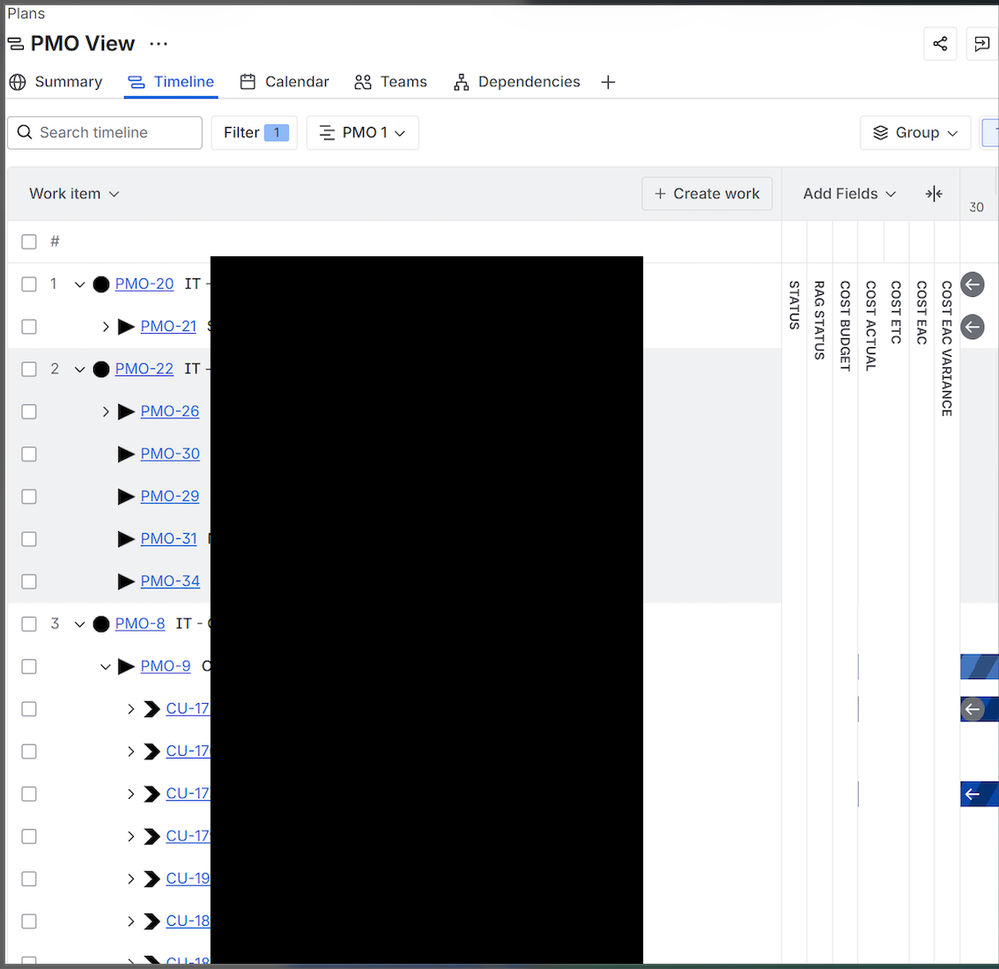Open the PMO View more-actions ellipsis
The height and width of the screenshot is (969, 999).
158,43
